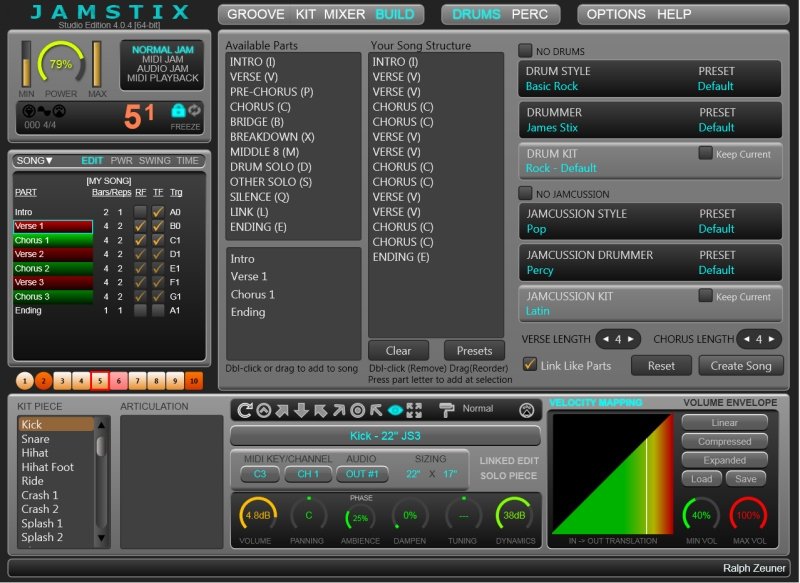
Task: Click the four-arrow expand icon in kit toolbar
Action: coord(414,410)
